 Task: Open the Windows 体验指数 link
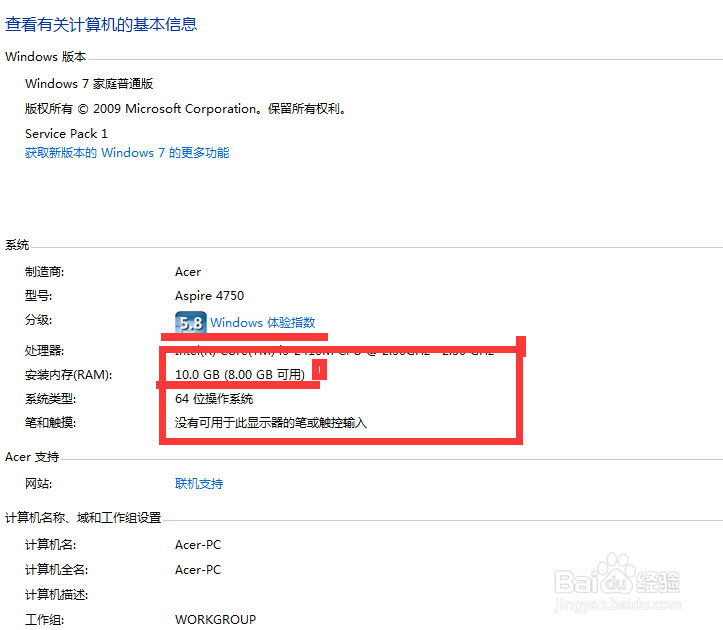(x=263, y=322)
